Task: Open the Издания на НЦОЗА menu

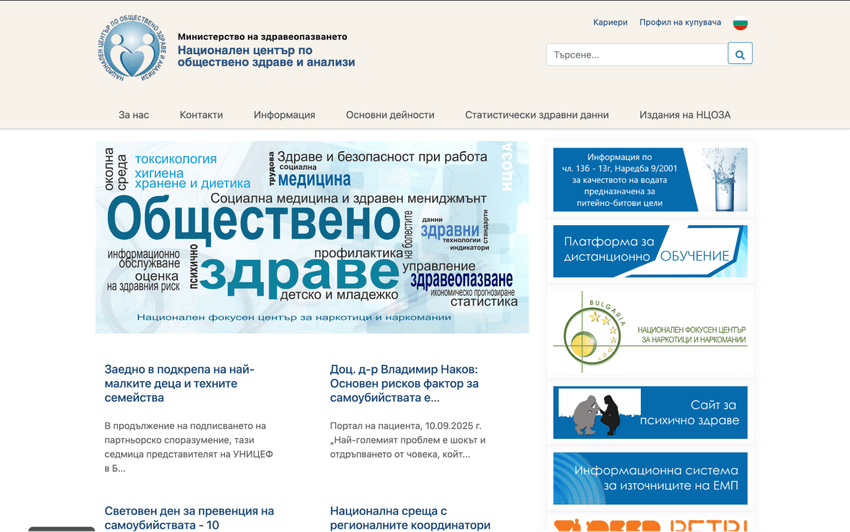Action: click(685, 115)
